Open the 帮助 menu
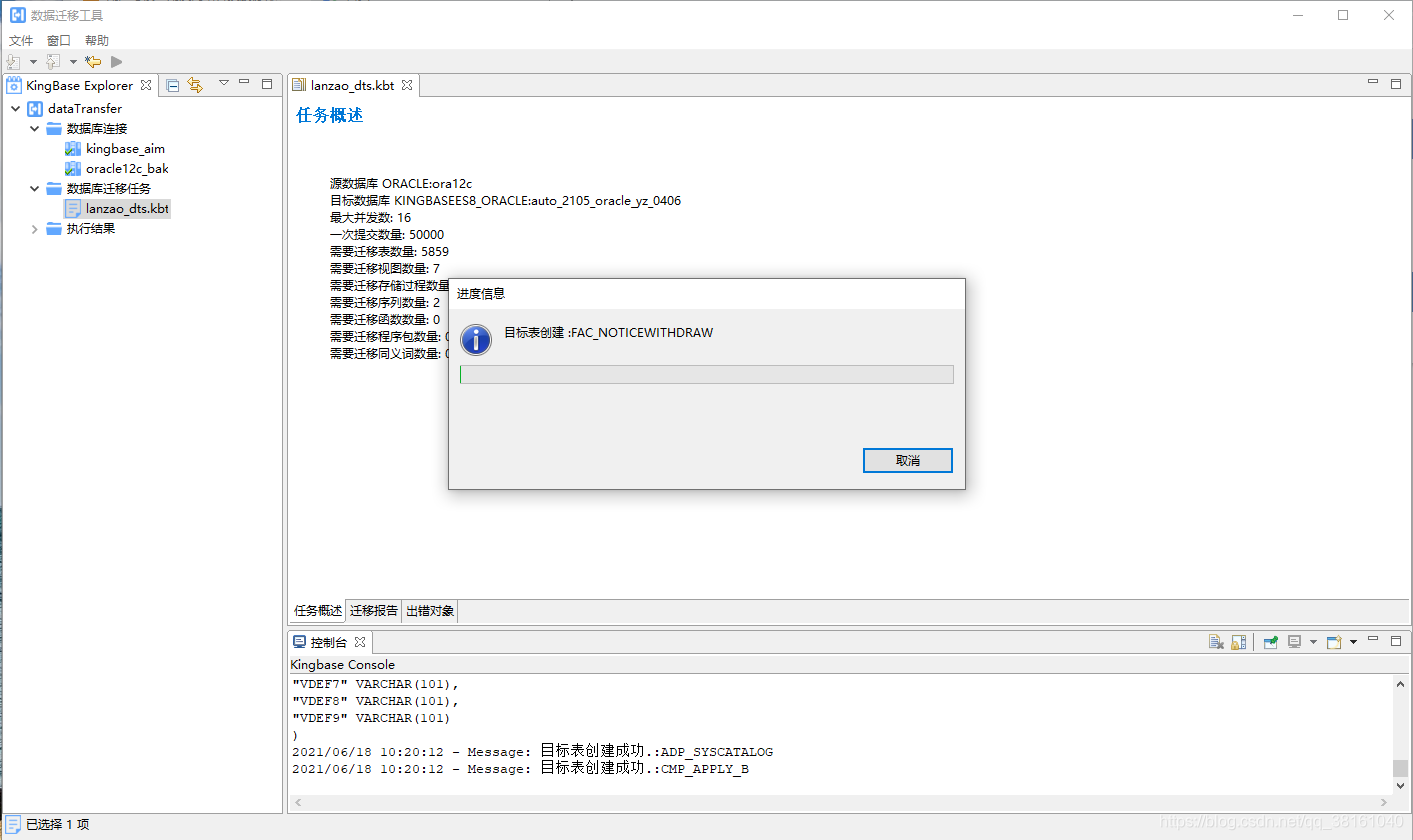 [97, 40]
